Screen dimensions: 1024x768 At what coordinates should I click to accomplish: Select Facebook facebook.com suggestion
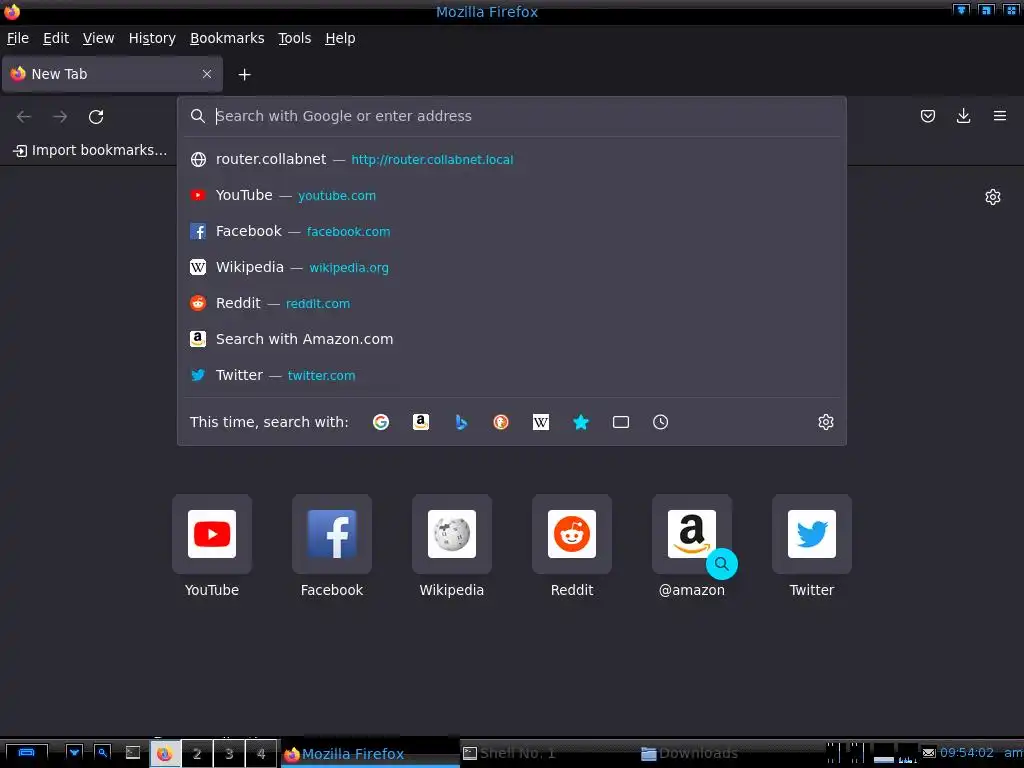(512, 231)
